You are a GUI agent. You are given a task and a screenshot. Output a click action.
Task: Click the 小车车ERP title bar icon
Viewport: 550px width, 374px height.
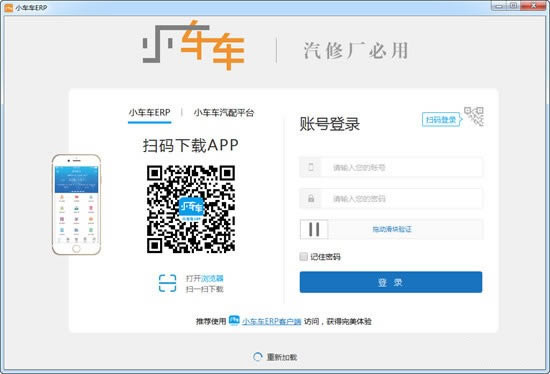9,7
